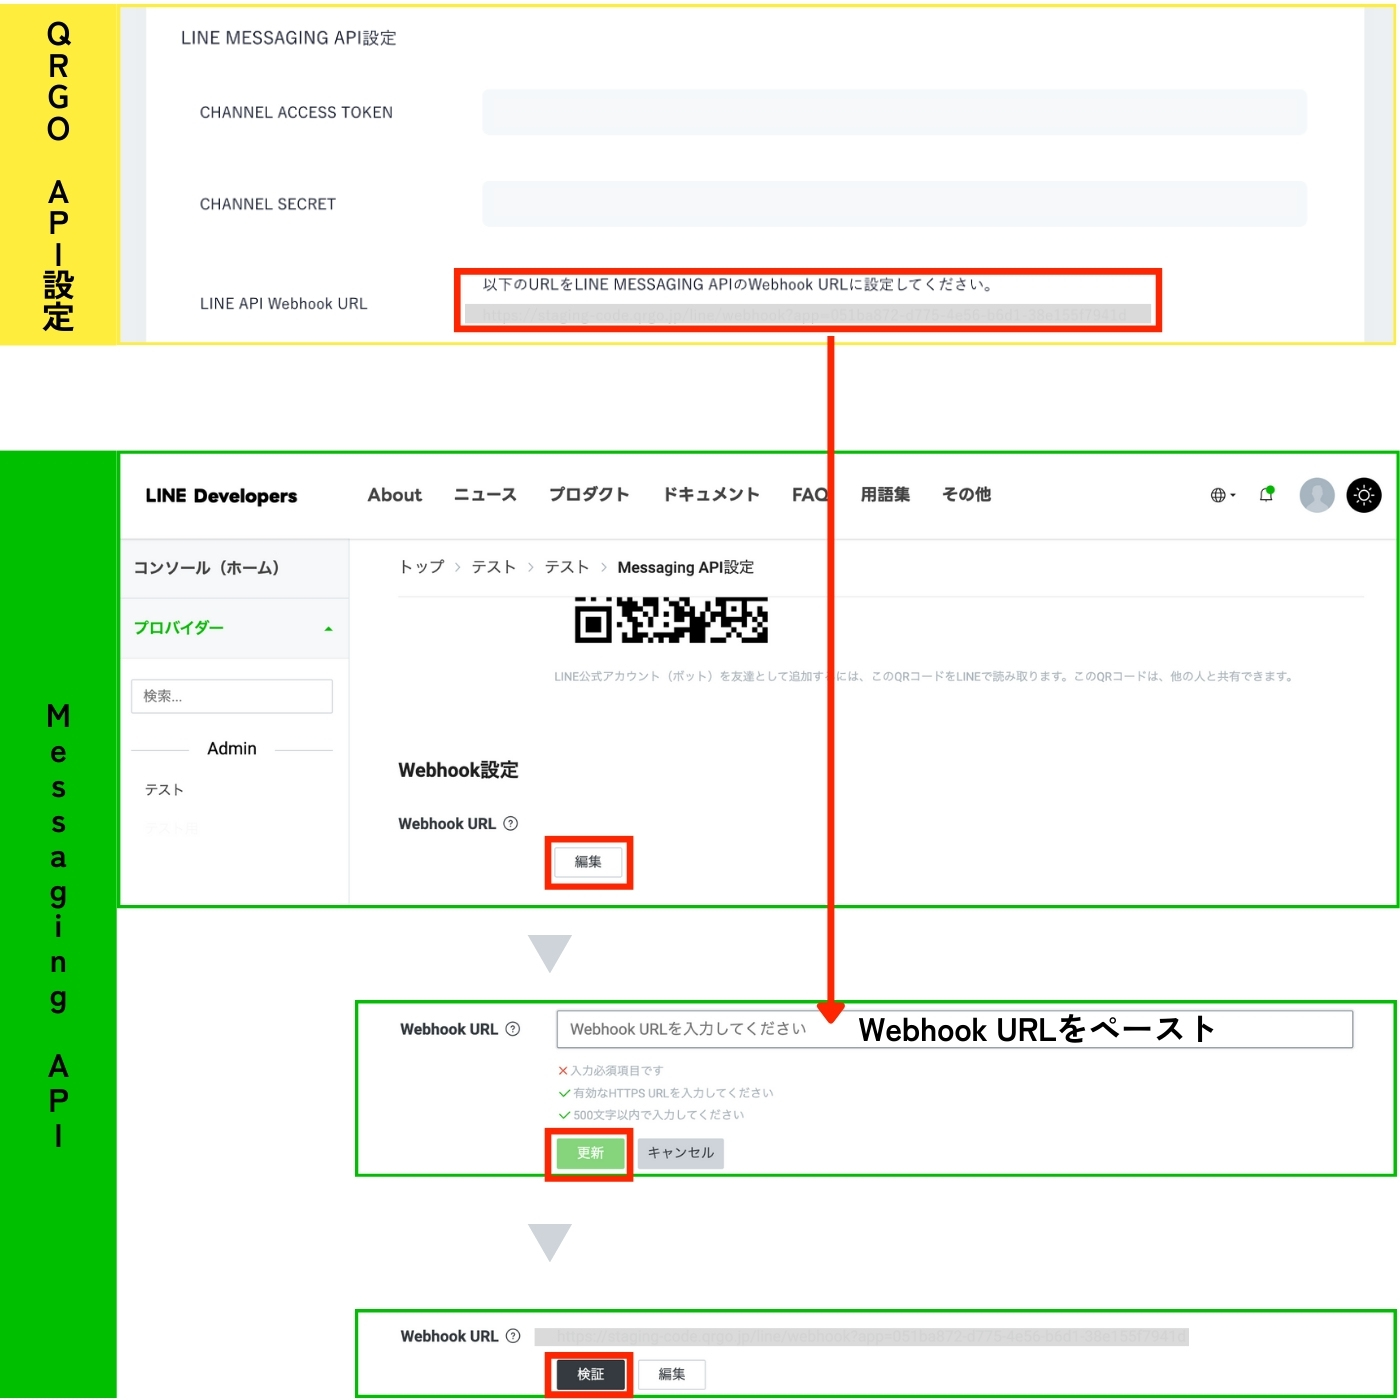
Task: Collapse the プロバイダー section arrow
Action: click(328, 629)
